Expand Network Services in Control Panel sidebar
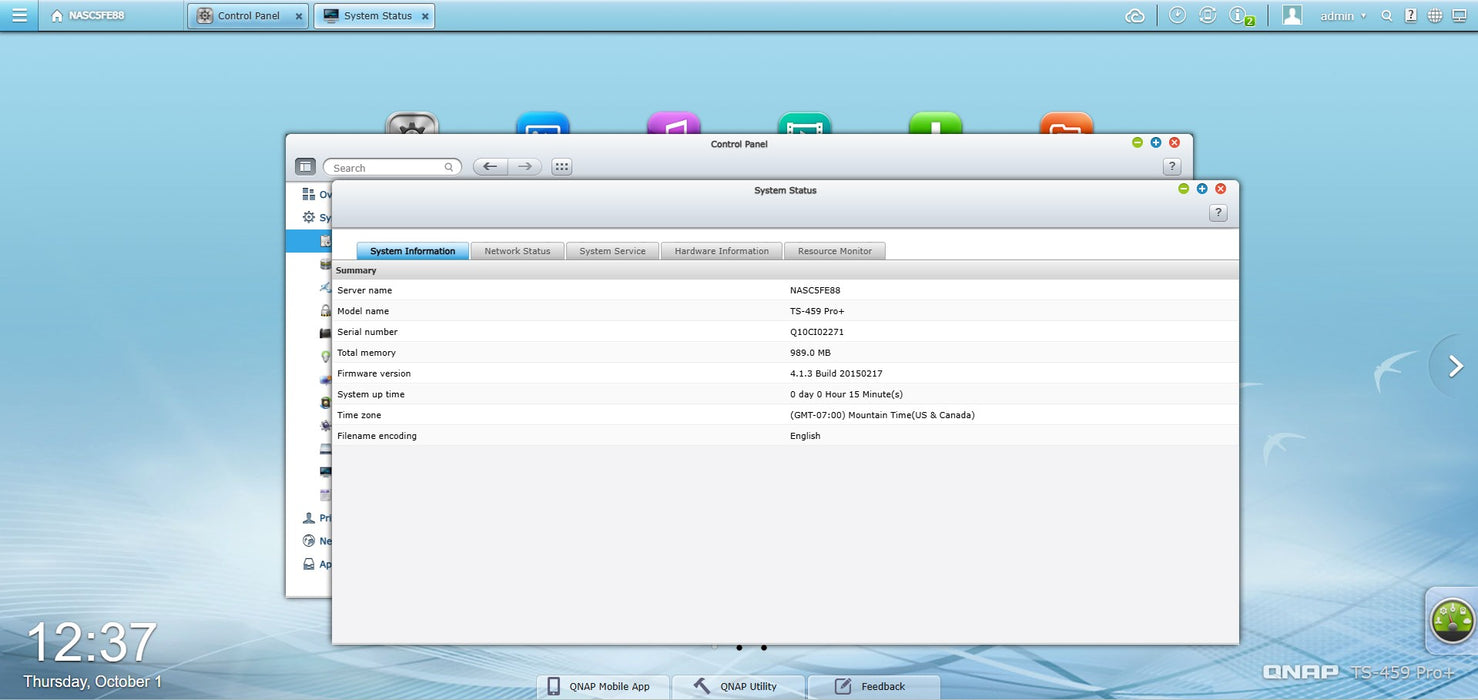The image size is (1478, 700). click(316, 541)
